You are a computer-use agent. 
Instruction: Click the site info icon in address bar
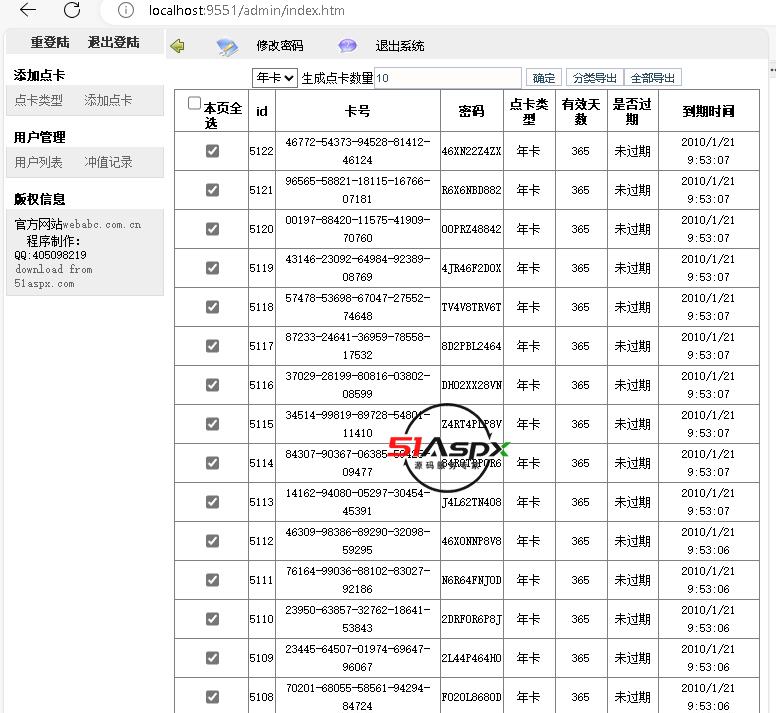(x=126, y=10)
